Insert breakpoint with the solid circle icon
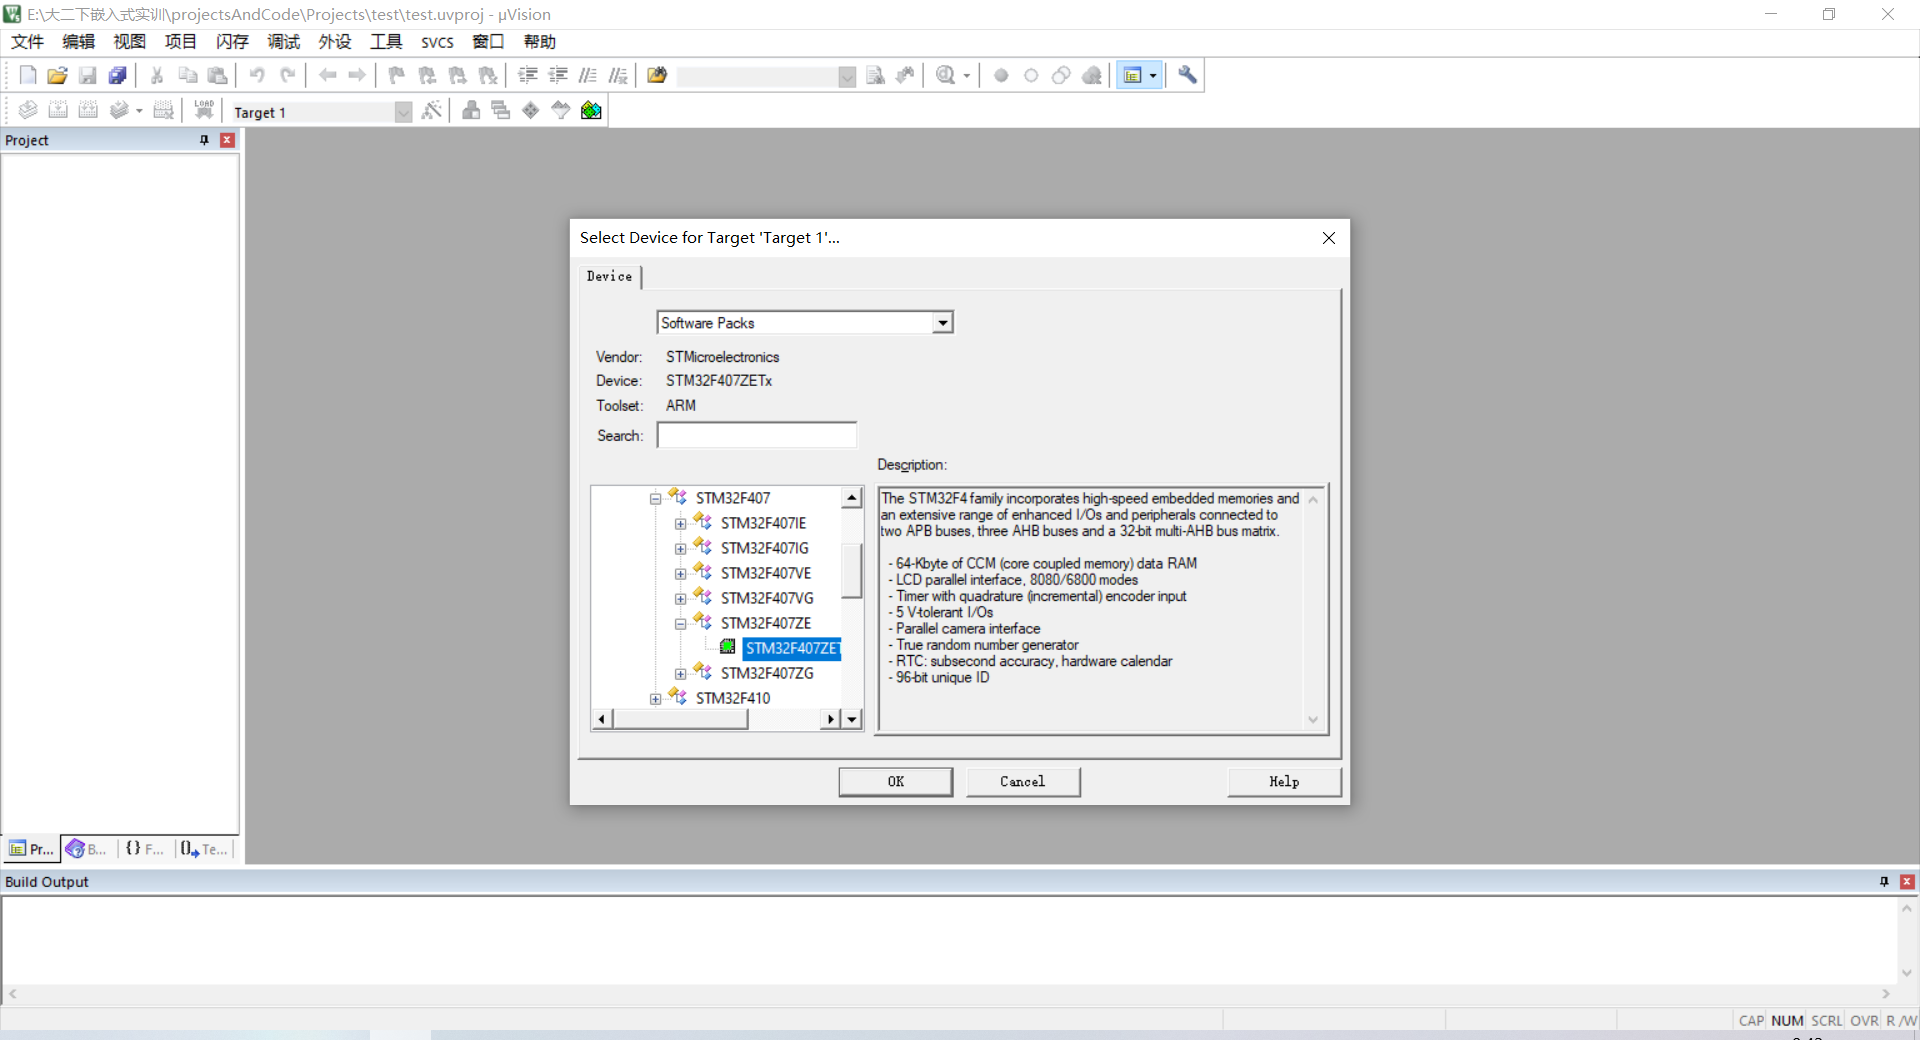The height and width of the screenshot is (1040, 1920). pos(1001,75)
